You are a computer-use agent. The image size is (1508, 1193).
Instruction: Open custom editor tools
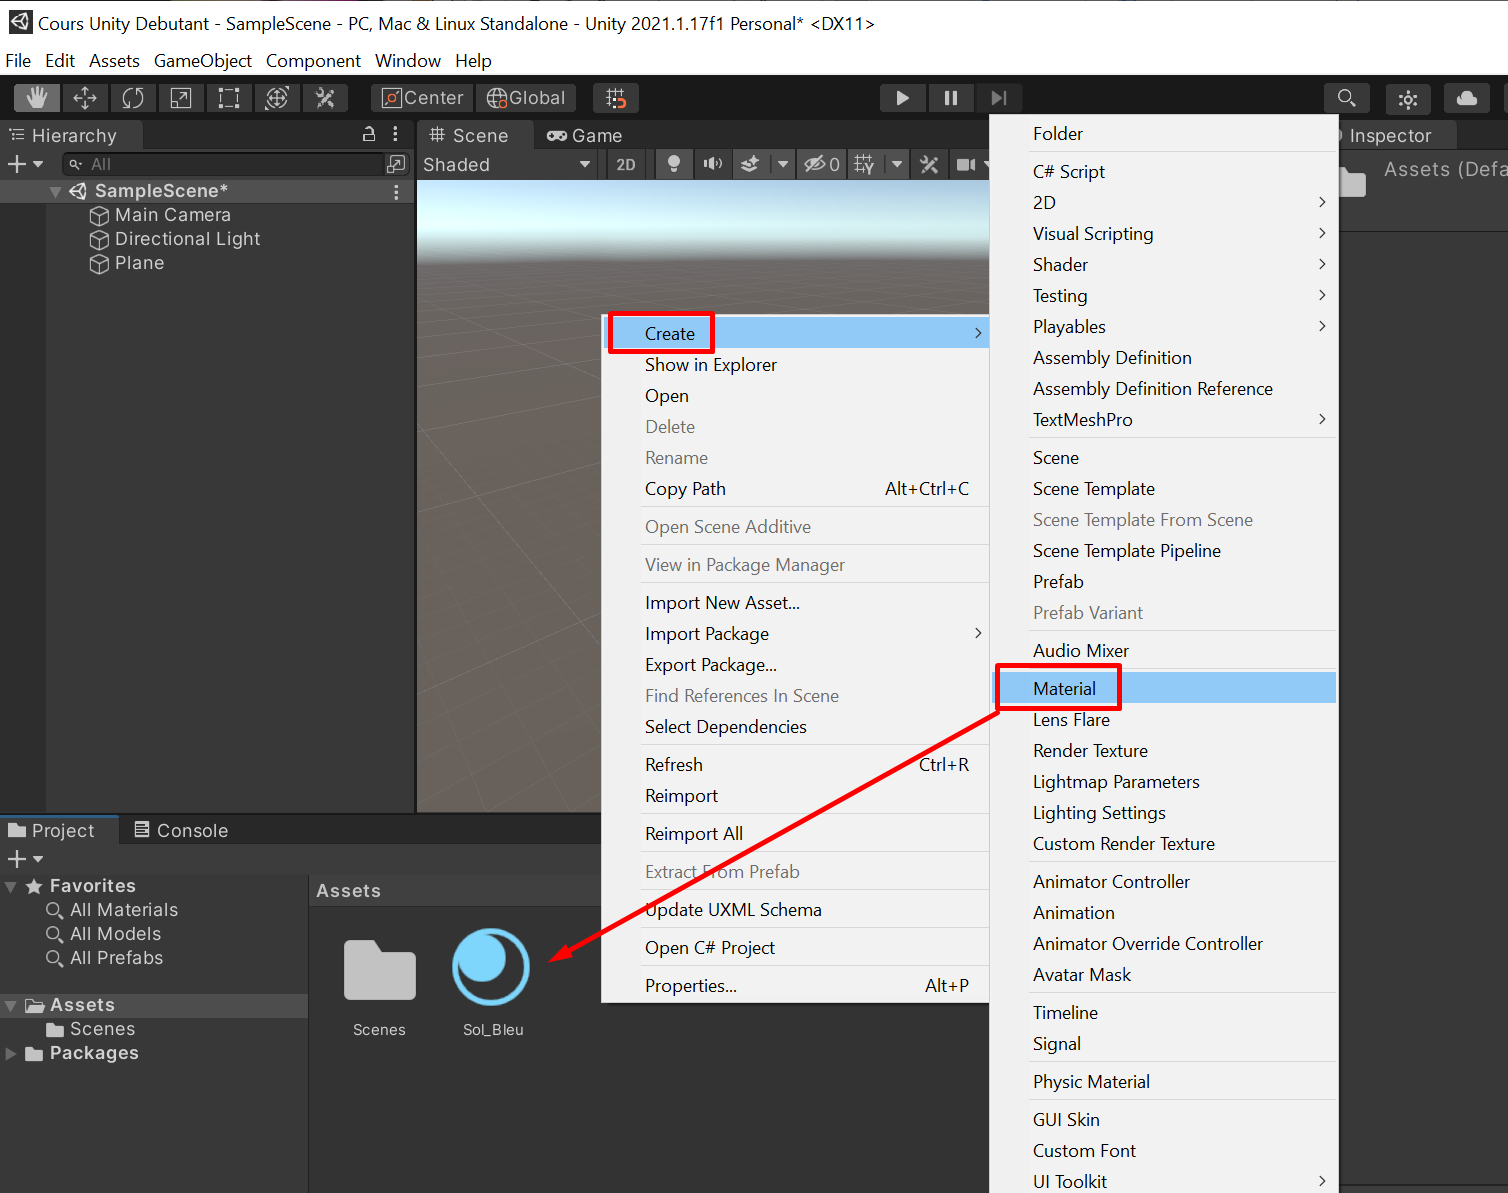point(325,98)
